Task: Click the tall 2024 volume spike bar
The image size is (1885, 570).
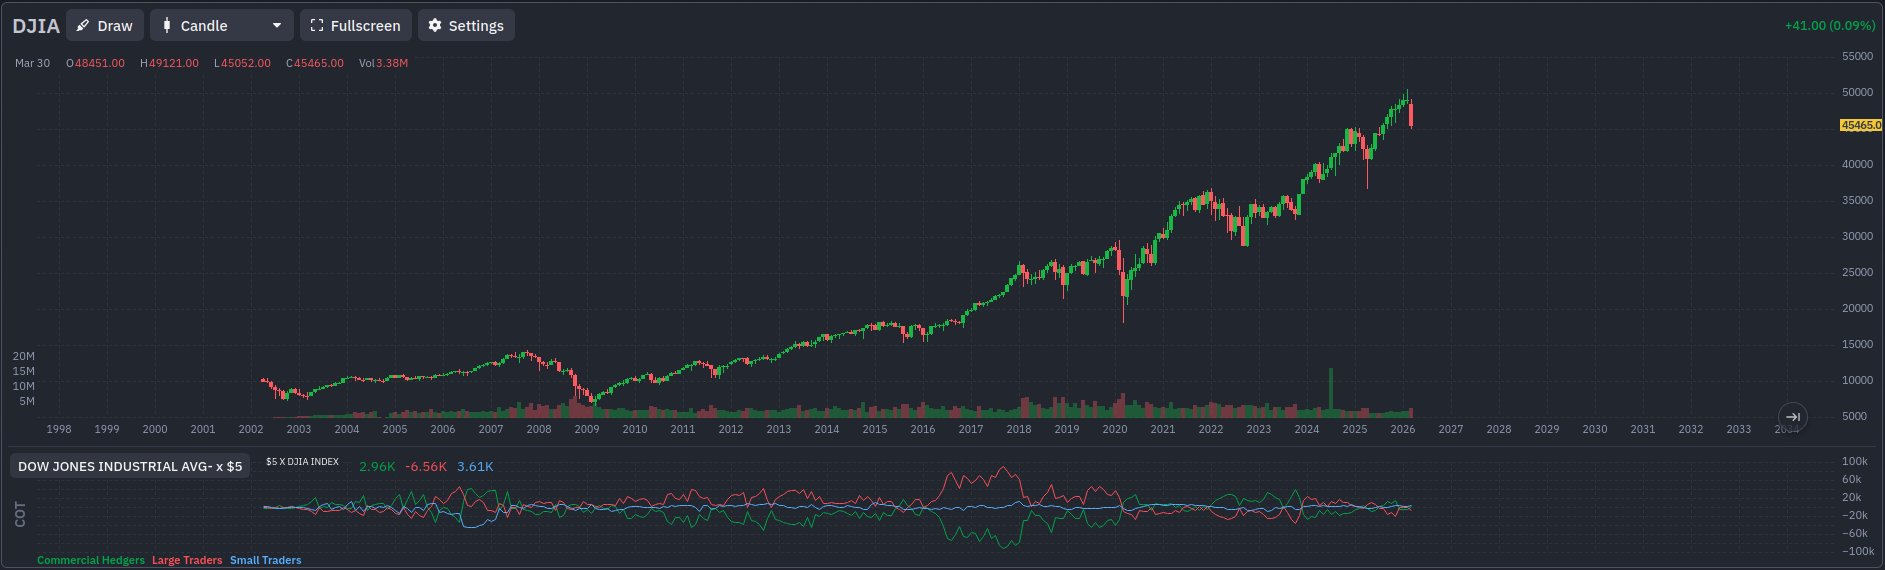Action: 1331,392
